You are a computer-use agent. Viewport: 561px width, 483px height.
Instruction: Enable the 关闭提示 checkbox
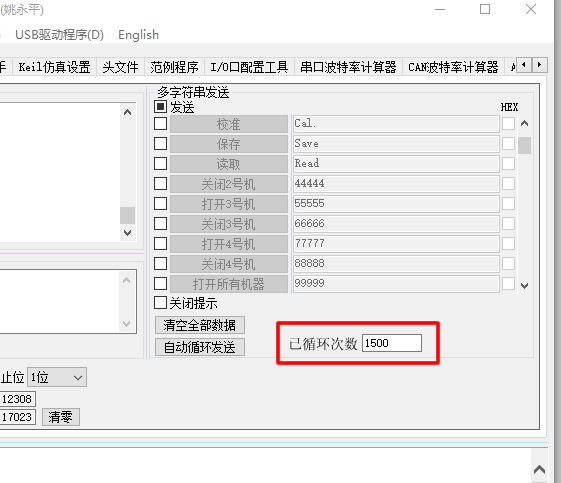point(160,303)
